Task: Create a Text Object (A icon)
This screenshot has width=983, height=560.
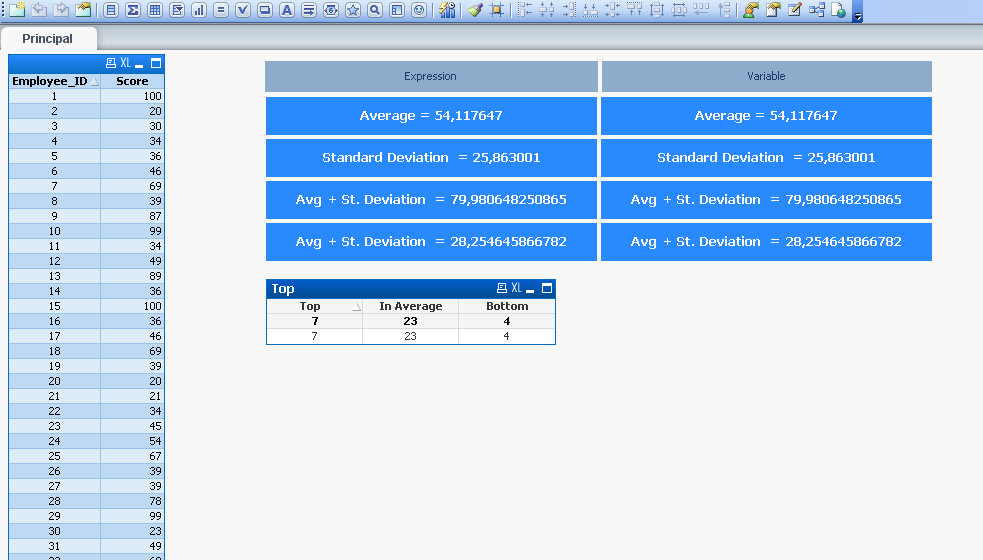Action: (x=286, y=9)
